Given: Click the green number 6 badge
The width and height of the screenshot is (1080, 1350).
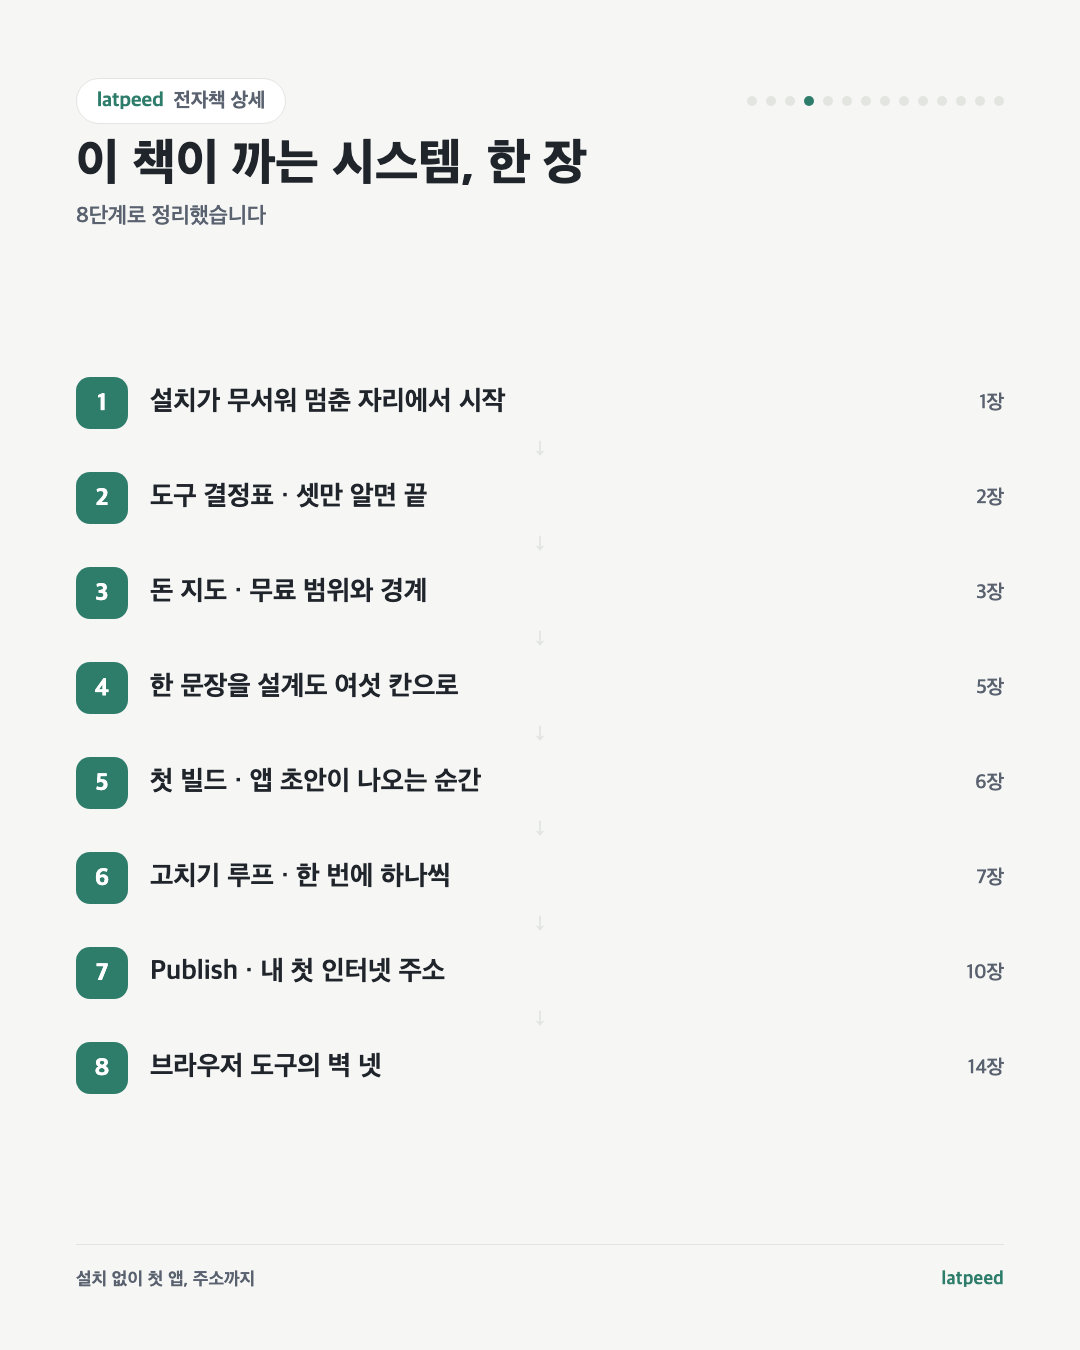Looking at the screenshot, I should point(102,878).
